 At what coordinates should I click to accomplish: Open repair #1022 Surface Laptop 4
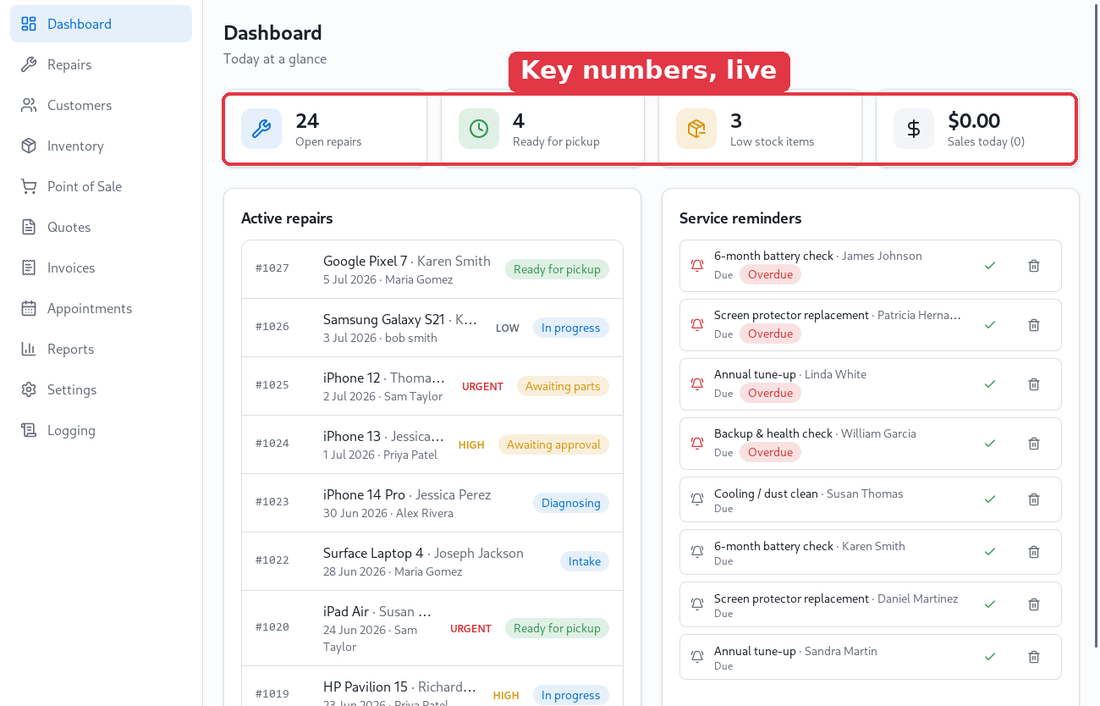(x=432, y=561)
